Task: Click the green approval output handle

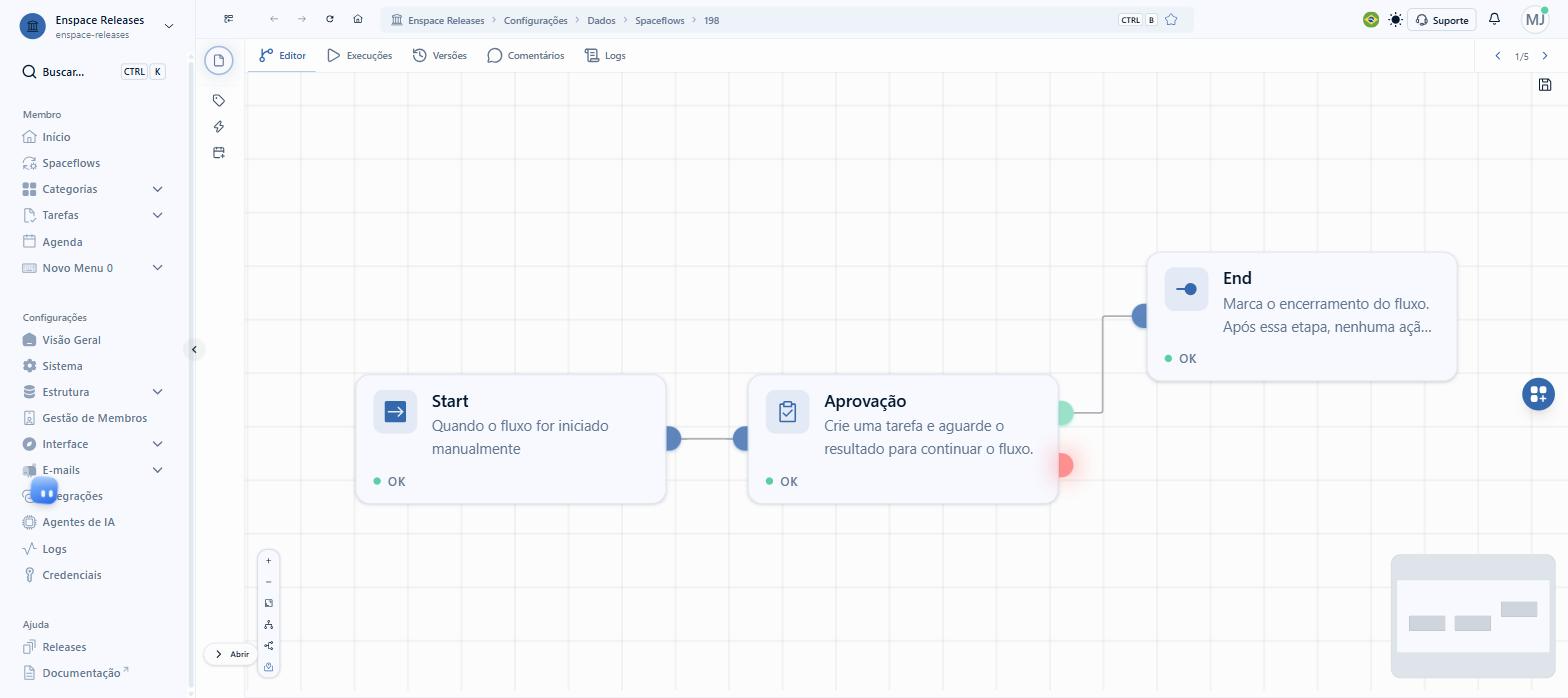Action: [x=1064, y=412]
